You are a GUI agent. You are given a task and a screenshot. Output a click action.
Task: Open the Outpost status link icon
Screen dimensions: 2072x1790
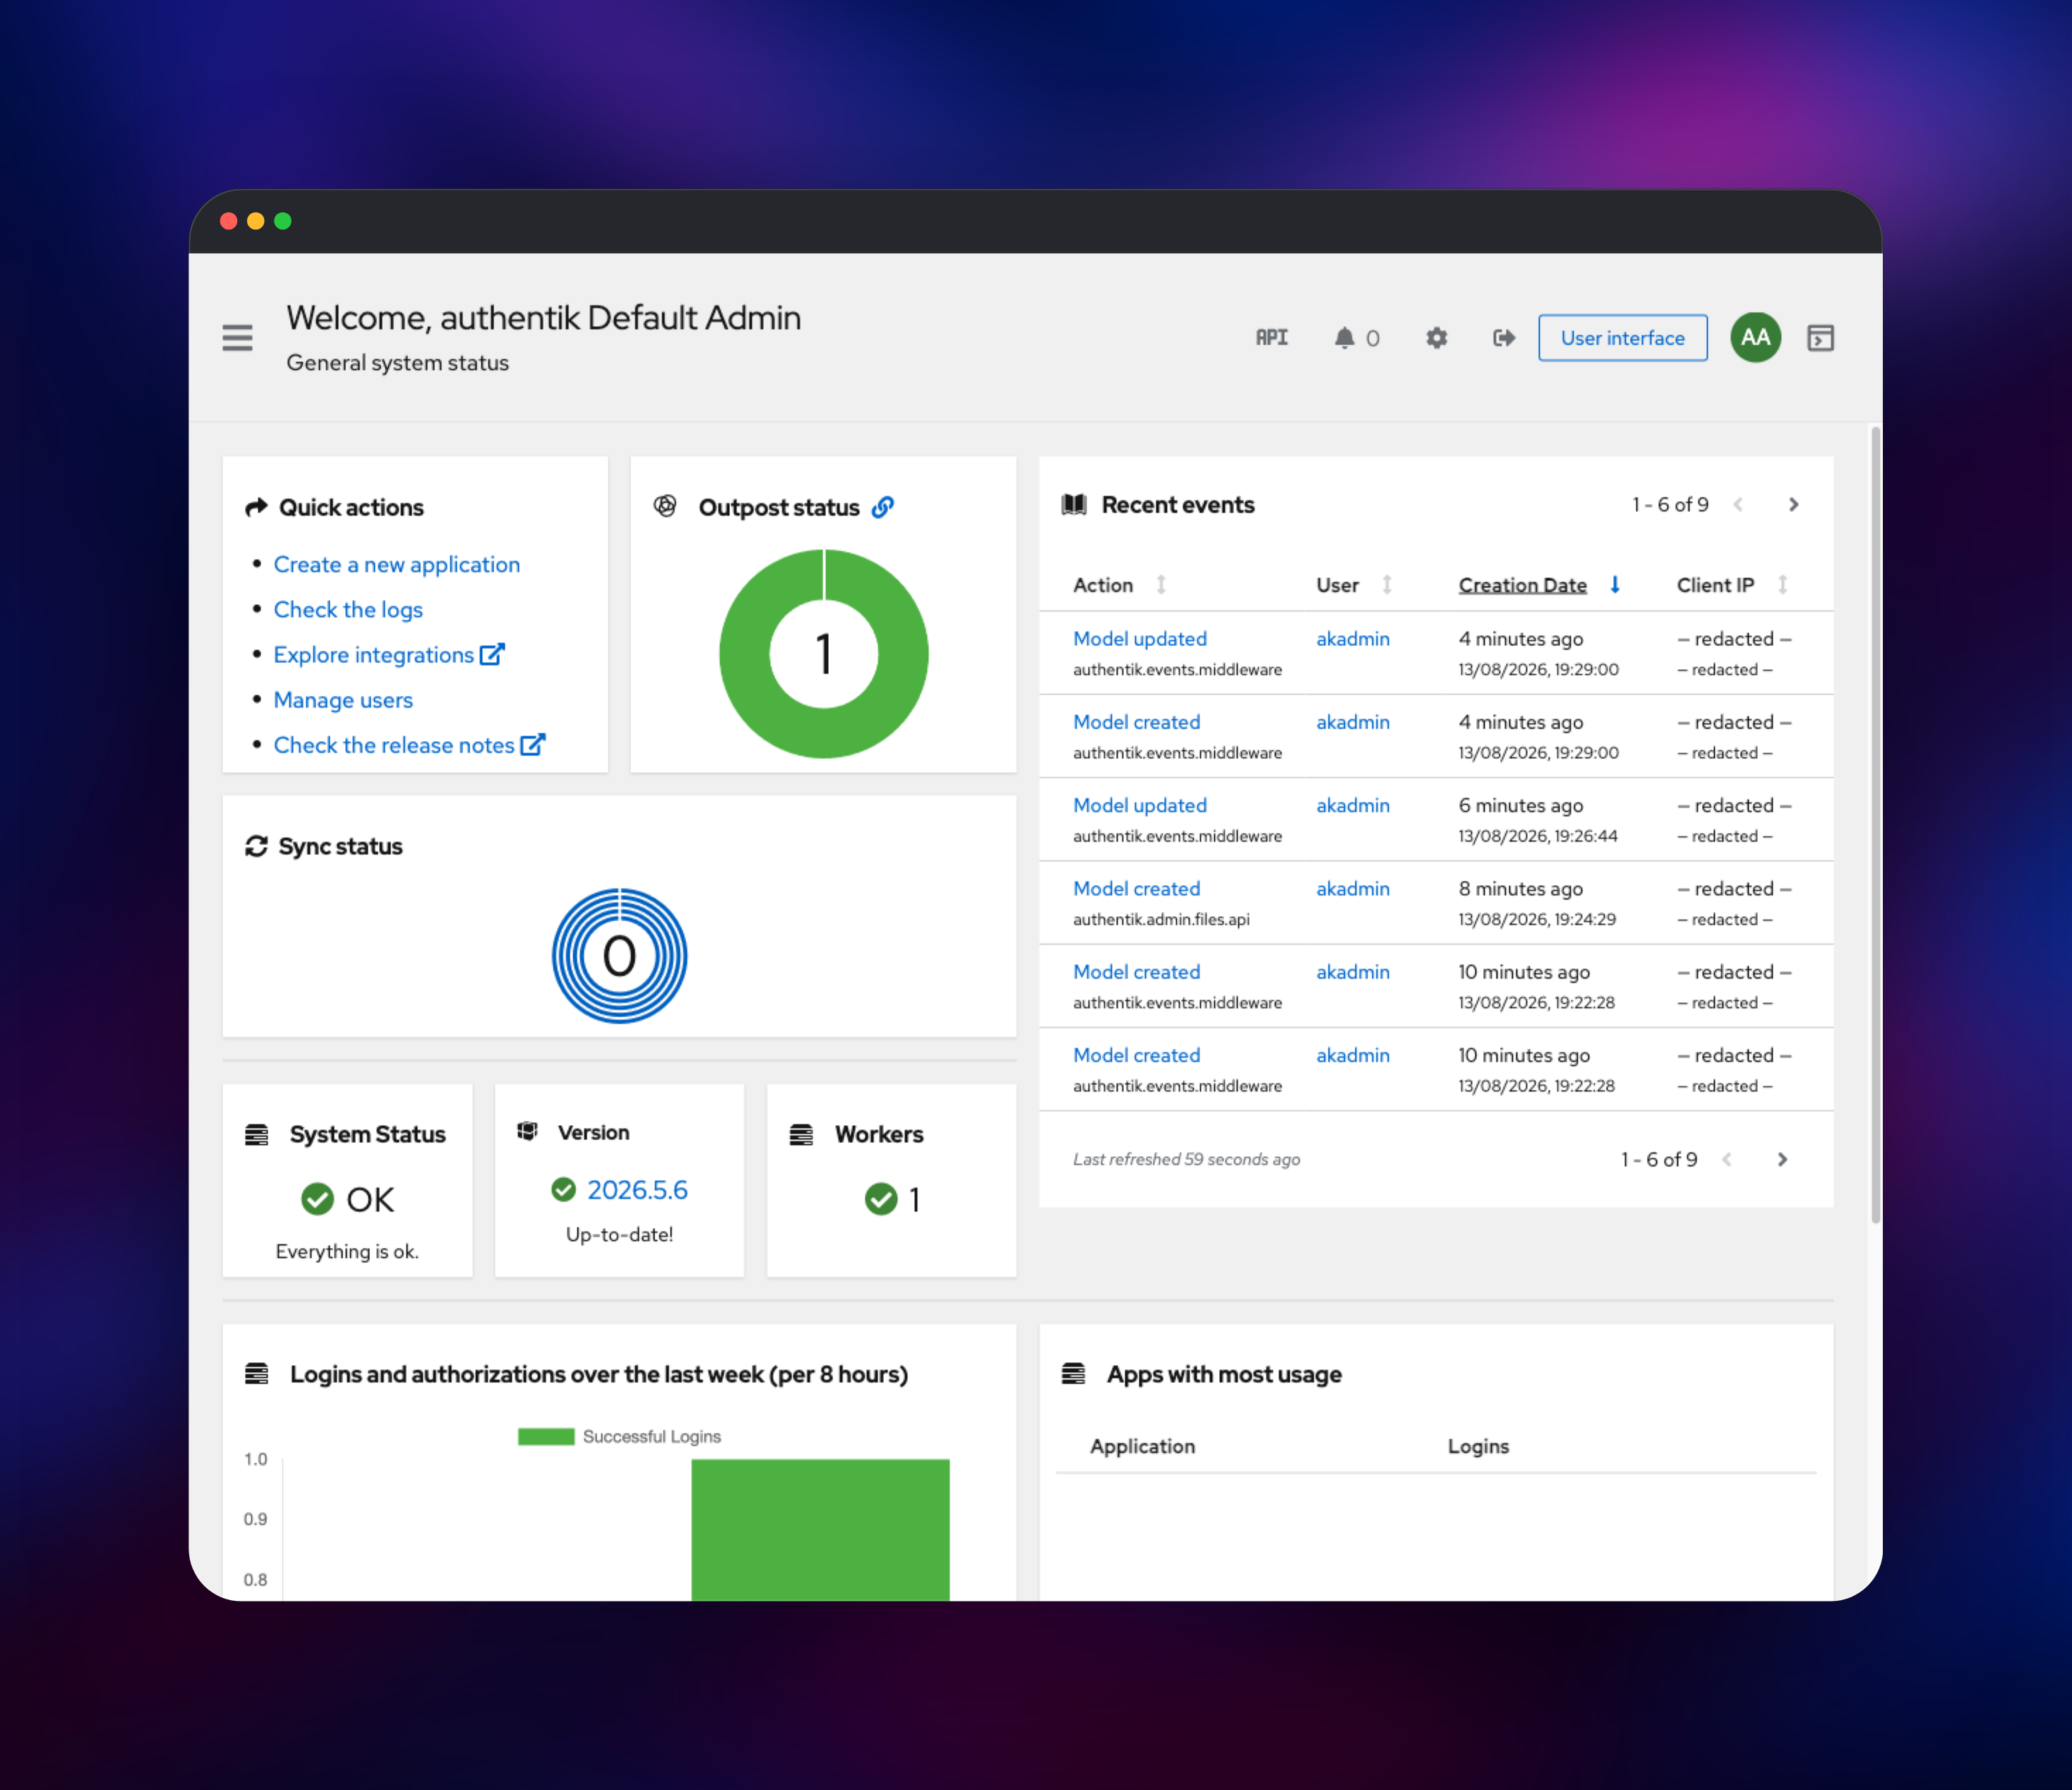coord(882,507)
